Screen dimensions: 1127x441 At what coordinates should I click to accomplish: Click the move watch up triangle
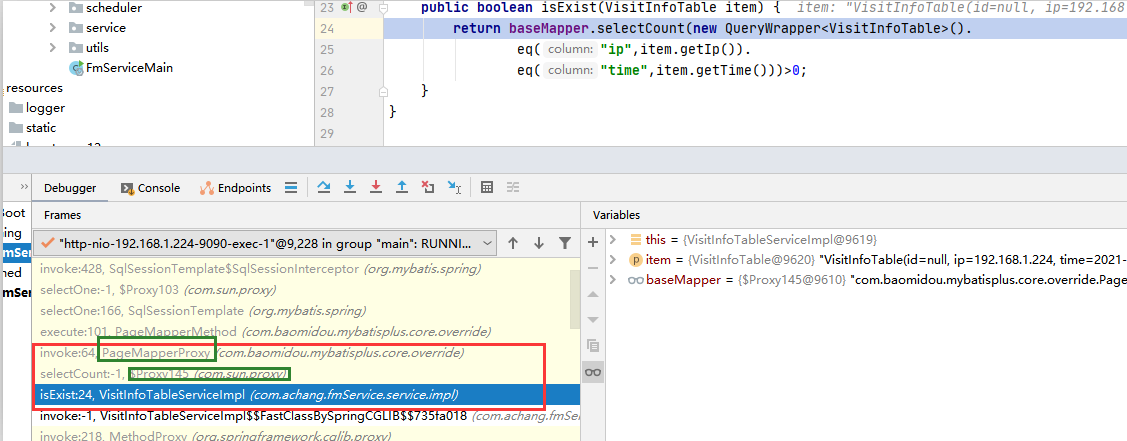click(593, 294)
